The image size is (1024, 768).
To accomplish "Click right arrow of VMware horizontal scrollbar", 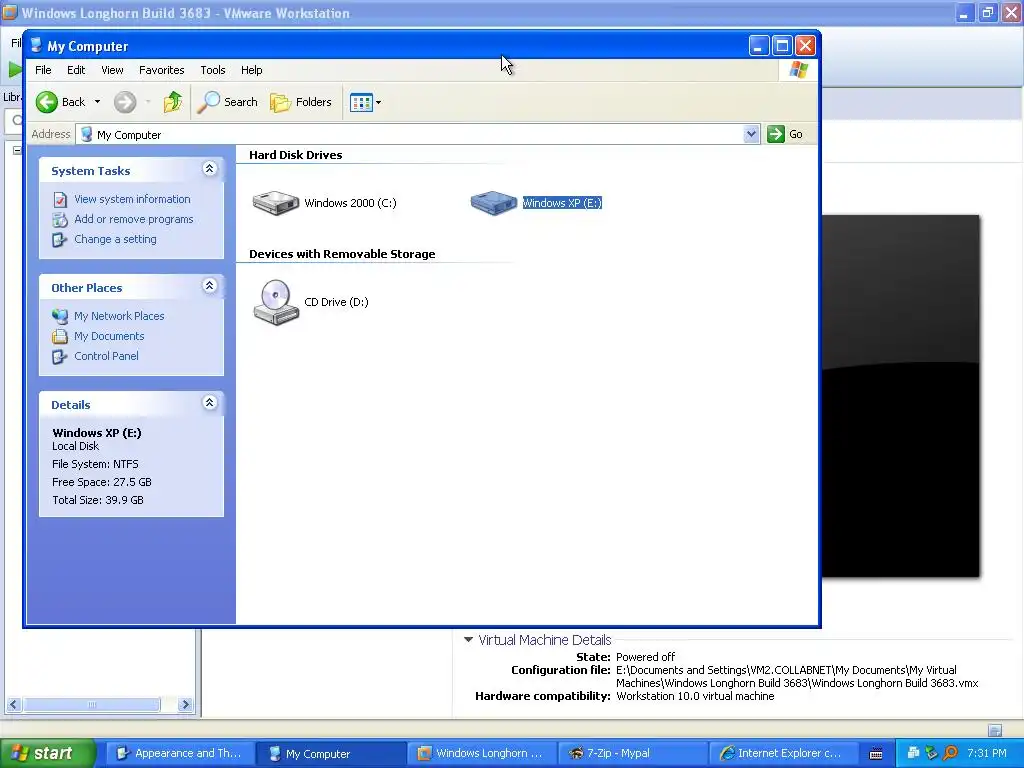I will tap(185, 705).
